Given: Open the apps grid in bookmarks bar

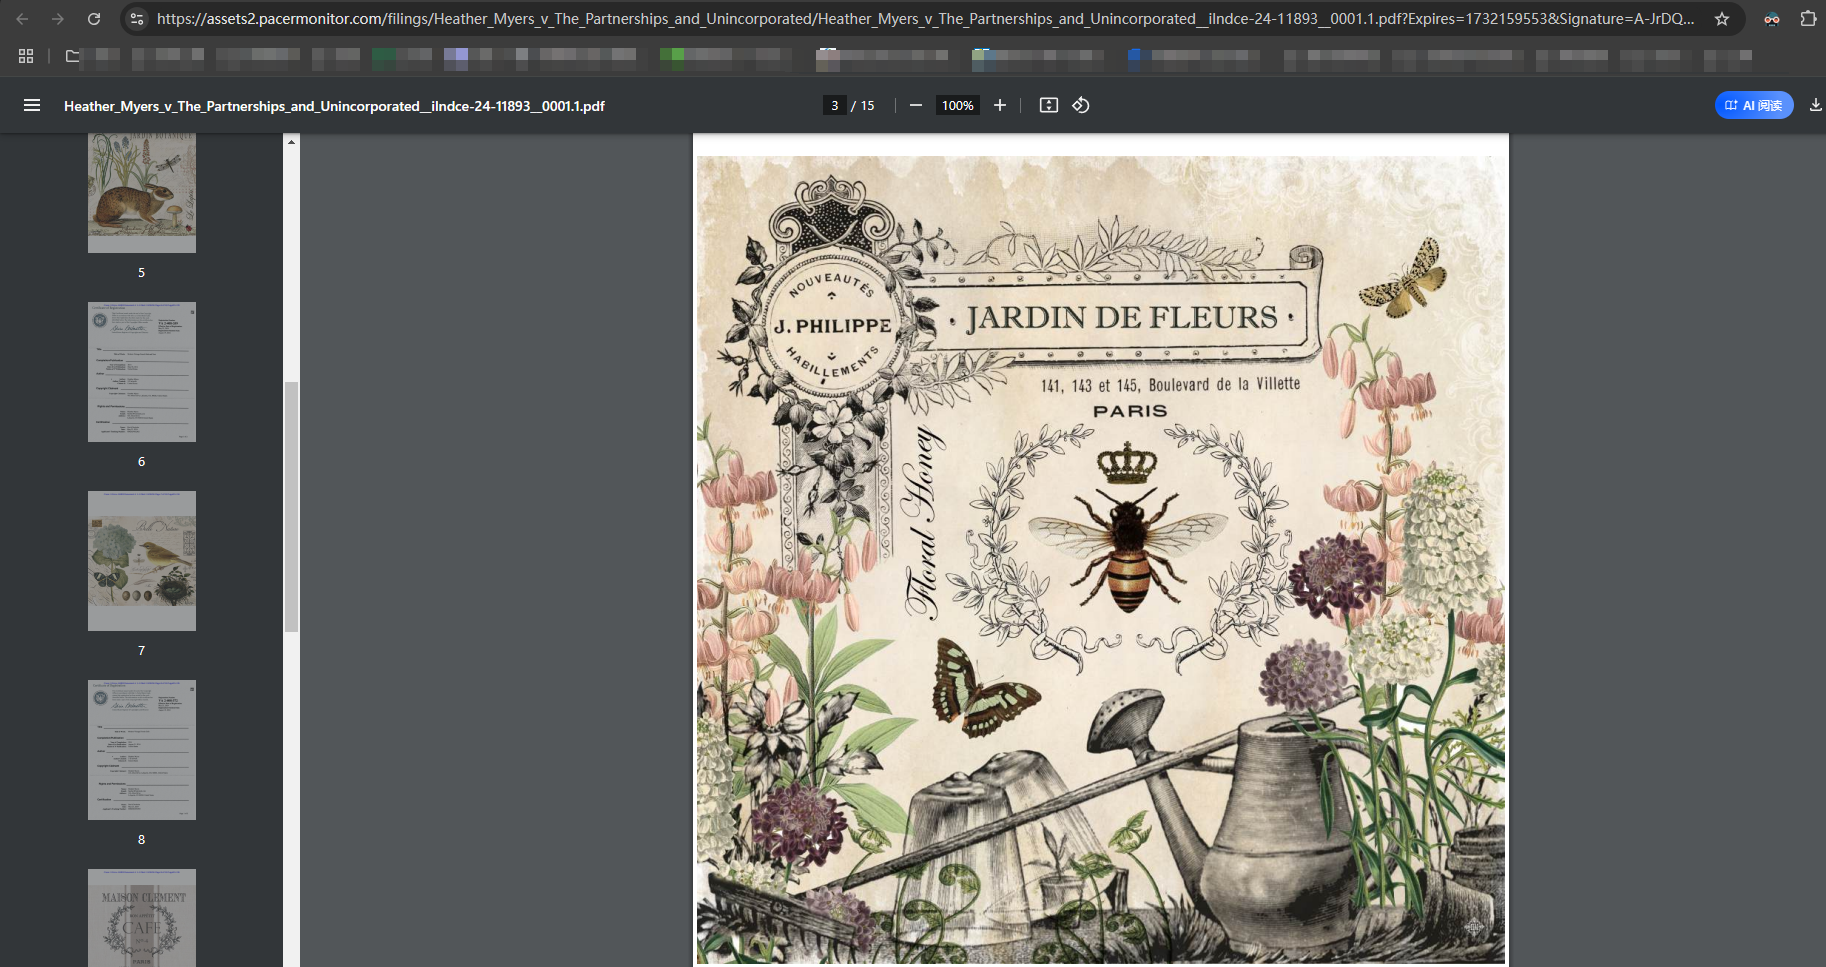Looking at the screenshot, I should point(26,56).
